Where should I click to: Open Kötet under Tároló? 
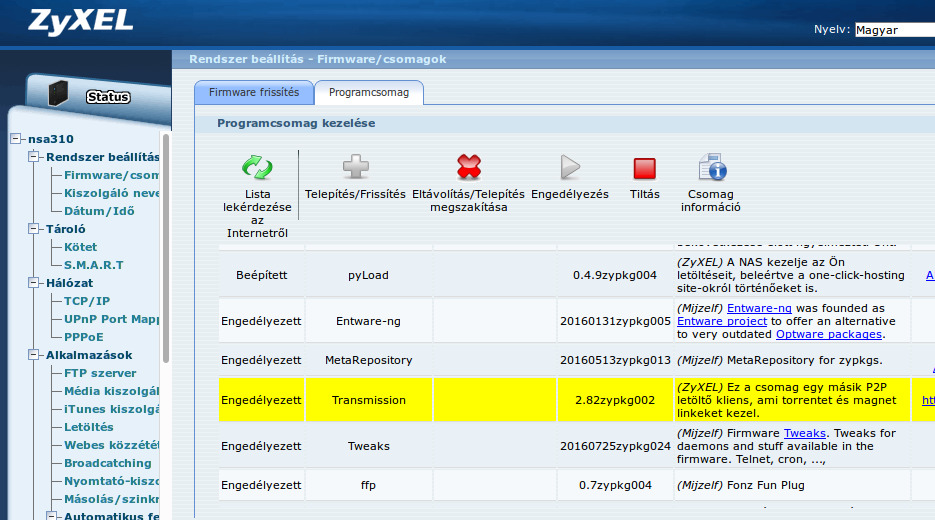pos(81,247)
